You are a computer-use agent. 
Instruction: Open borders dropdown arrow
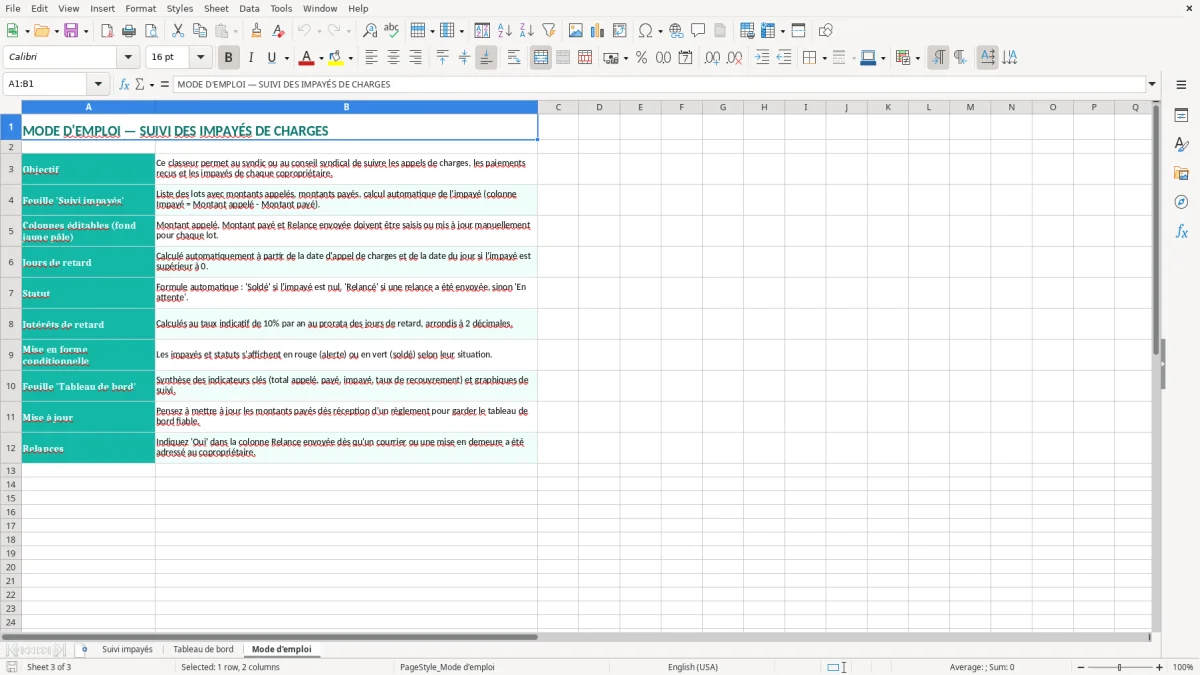(x=824, y=58)
